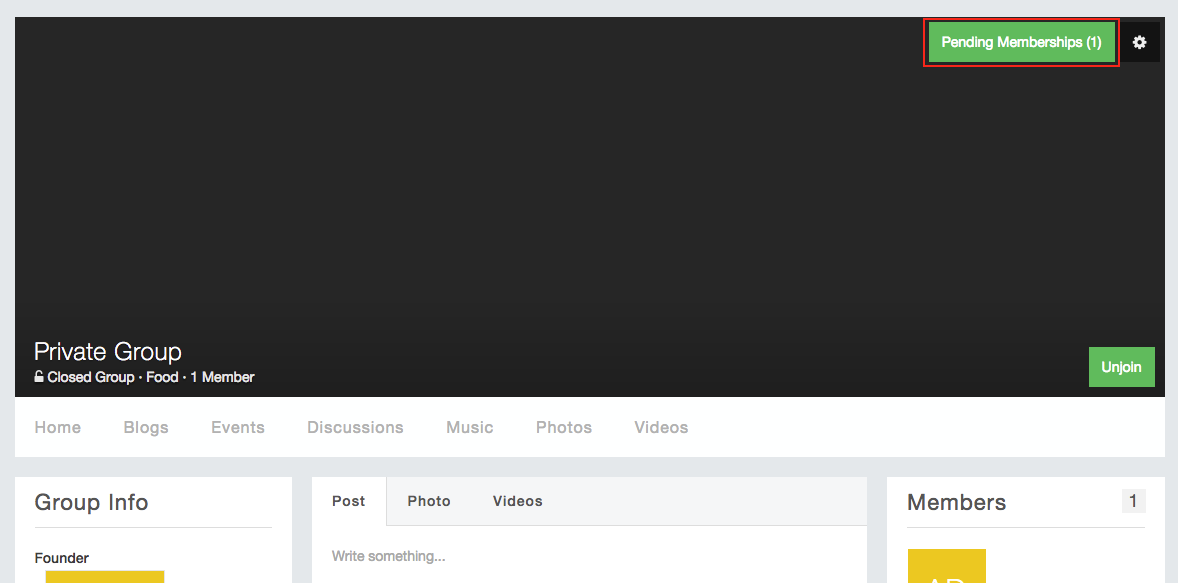Screen dimensions: 1178x583
Task: Click the 1 Member link on cover
Action: (x=222, y=377)
